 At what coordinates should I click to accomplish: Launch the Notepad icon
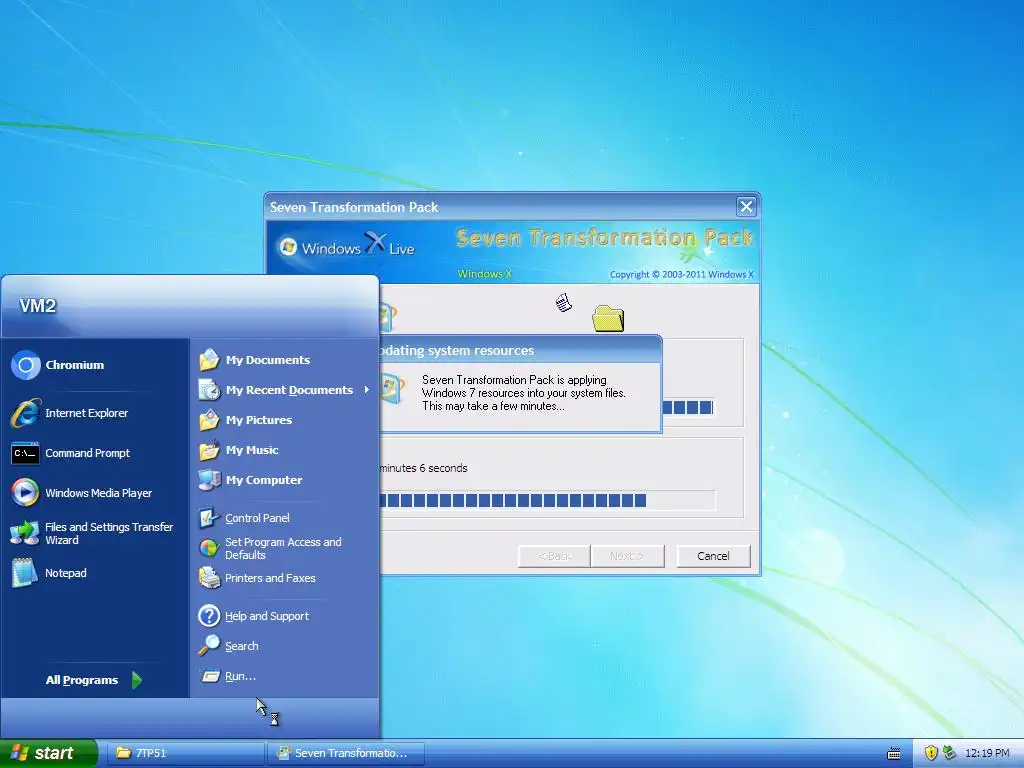coord(25,573)
